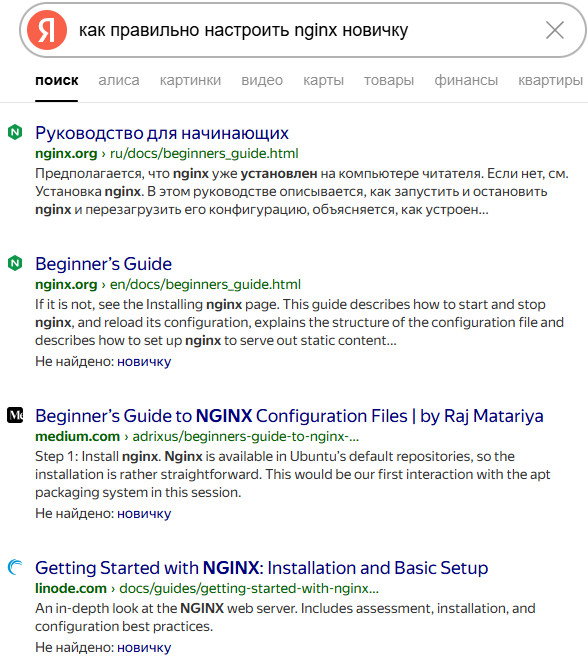Image resolution: width=588 pixels, height=668 pixels.
Task: Click the Linode favicon icon
Action: coord(15,567)
